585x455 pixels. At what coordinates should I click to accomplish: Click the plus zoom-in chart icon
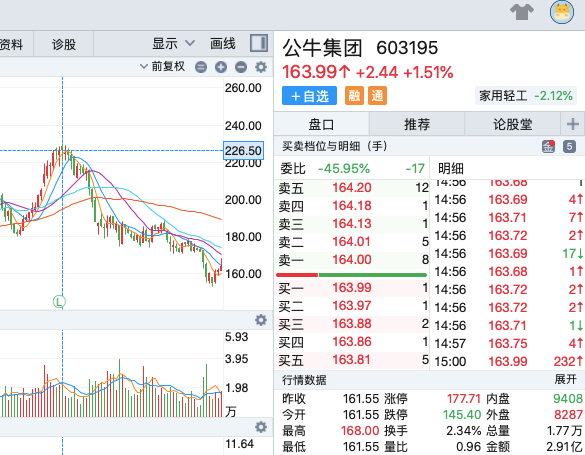(221, 67)
